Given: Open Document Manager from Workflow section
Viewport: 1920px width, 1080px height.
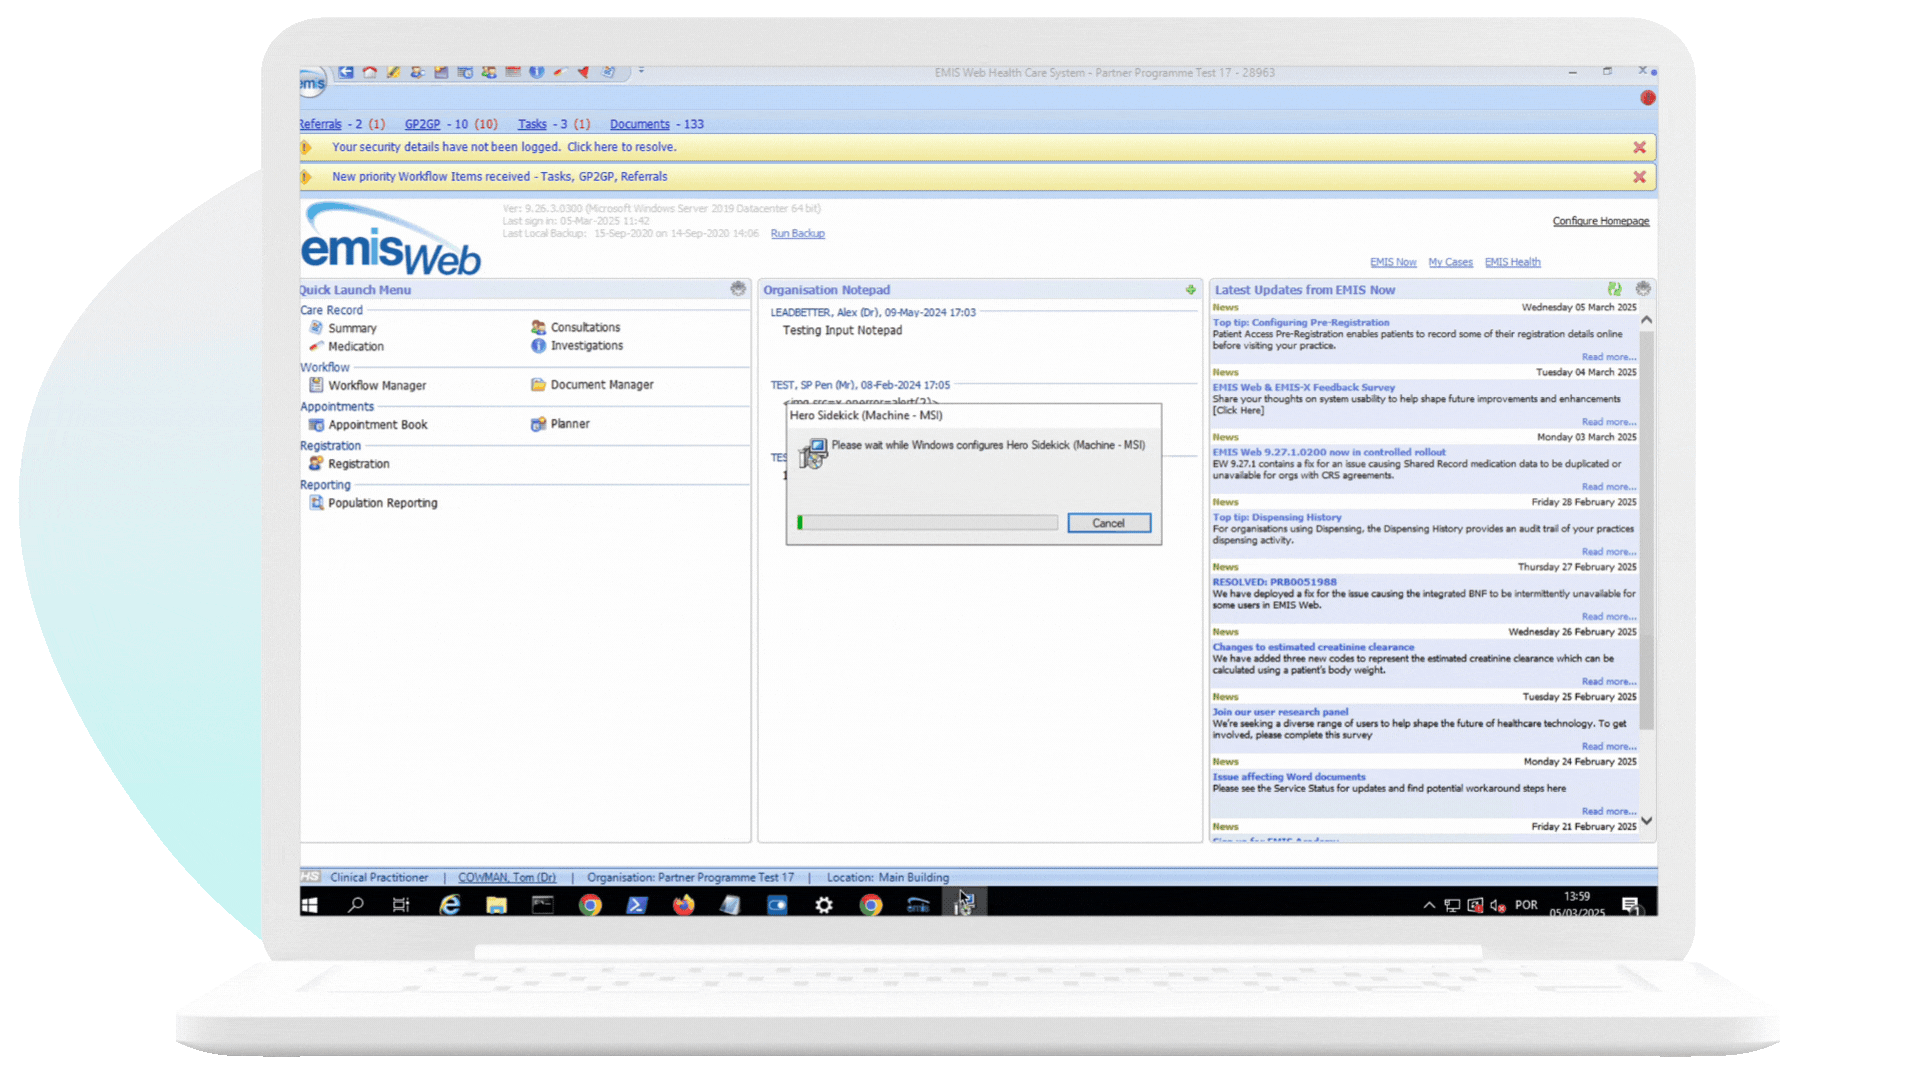Looking at the screenshot, I should [x=601, y=384].
